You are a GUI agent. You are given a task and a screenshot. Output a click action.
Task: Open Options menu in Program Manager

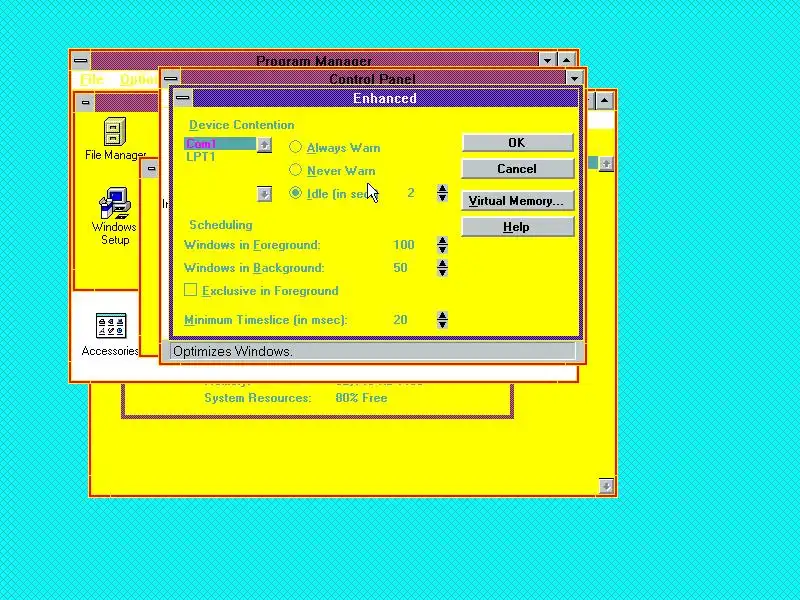click(139, 80)
